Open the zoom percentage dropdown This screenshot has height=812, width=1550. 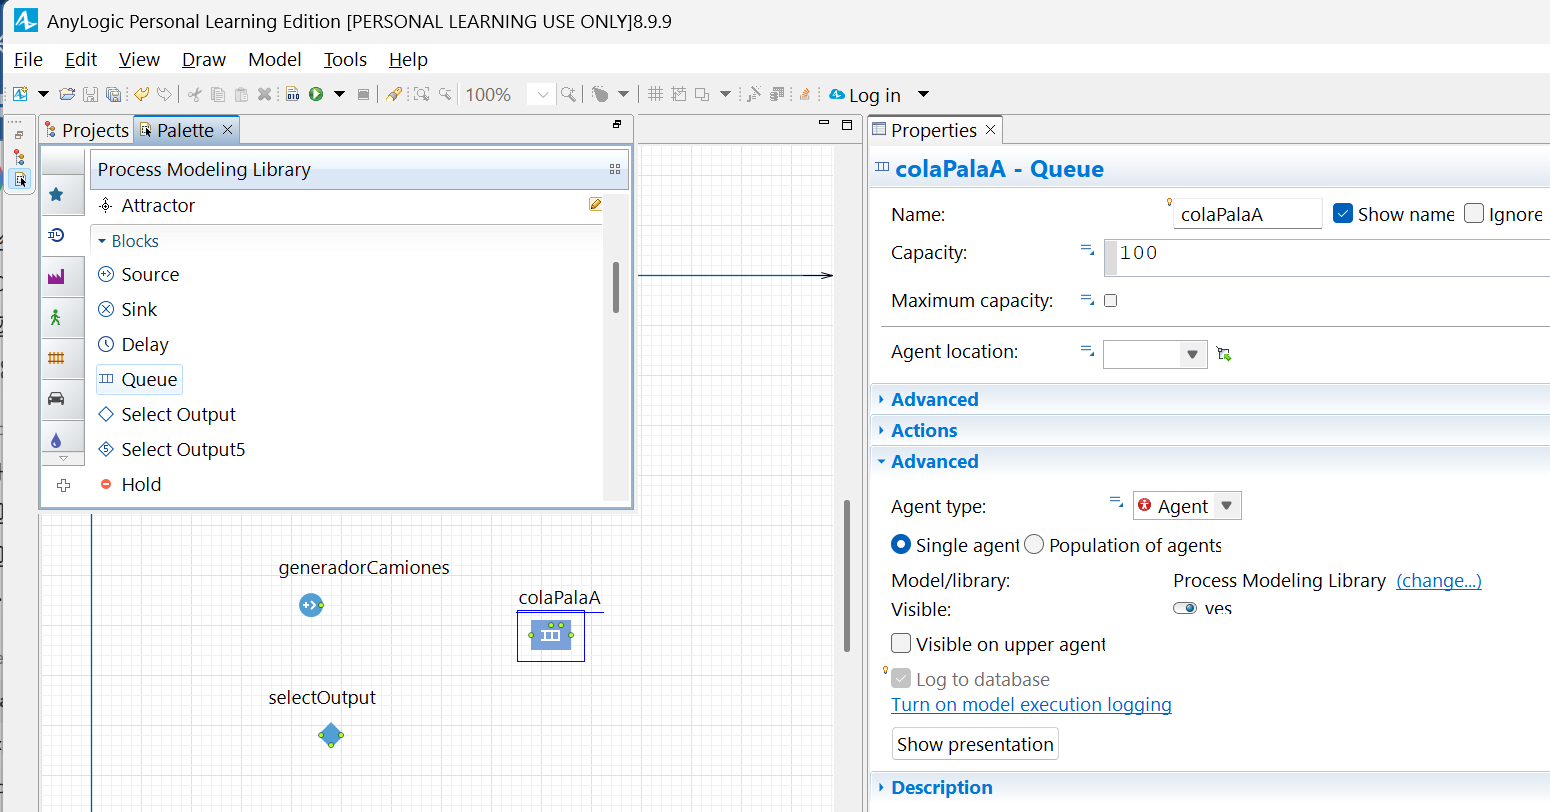tap(543, 94)
